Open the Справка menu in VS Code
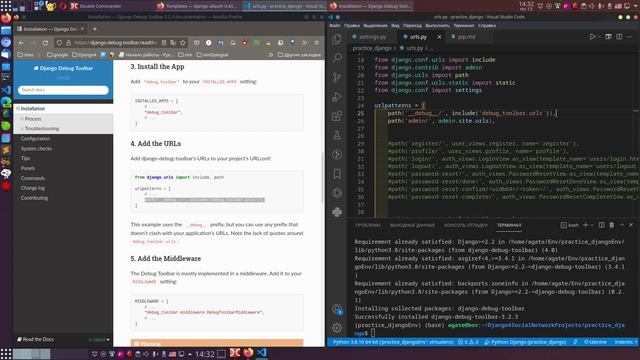 point(487,25)
